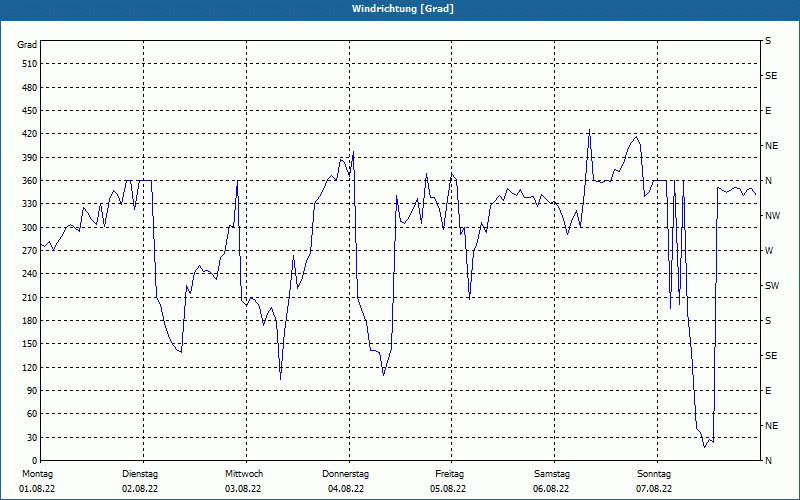The width and height of the screenshot is (800, 500).
Task: Click the 'W' compass label on the right axis
Action: point(769,251)
